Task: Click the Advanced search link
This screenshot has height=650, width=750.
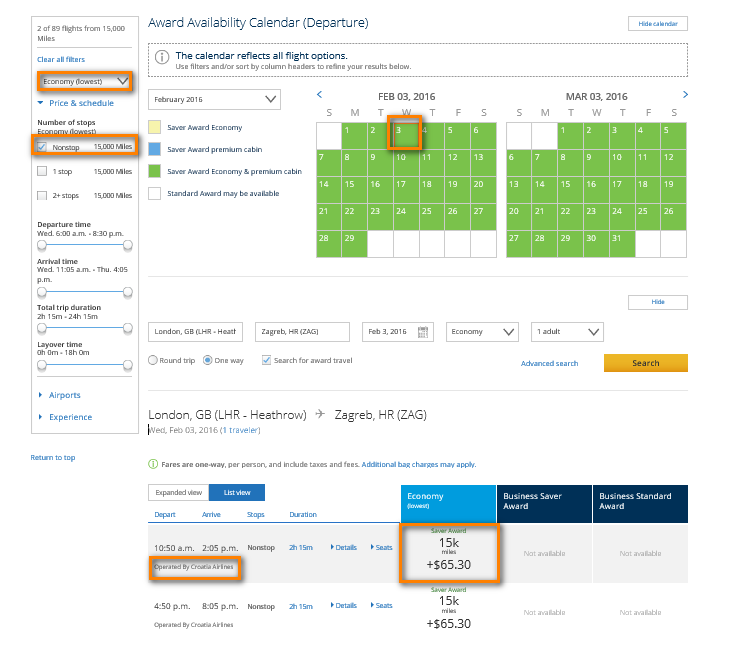Action: click(549, 363)
